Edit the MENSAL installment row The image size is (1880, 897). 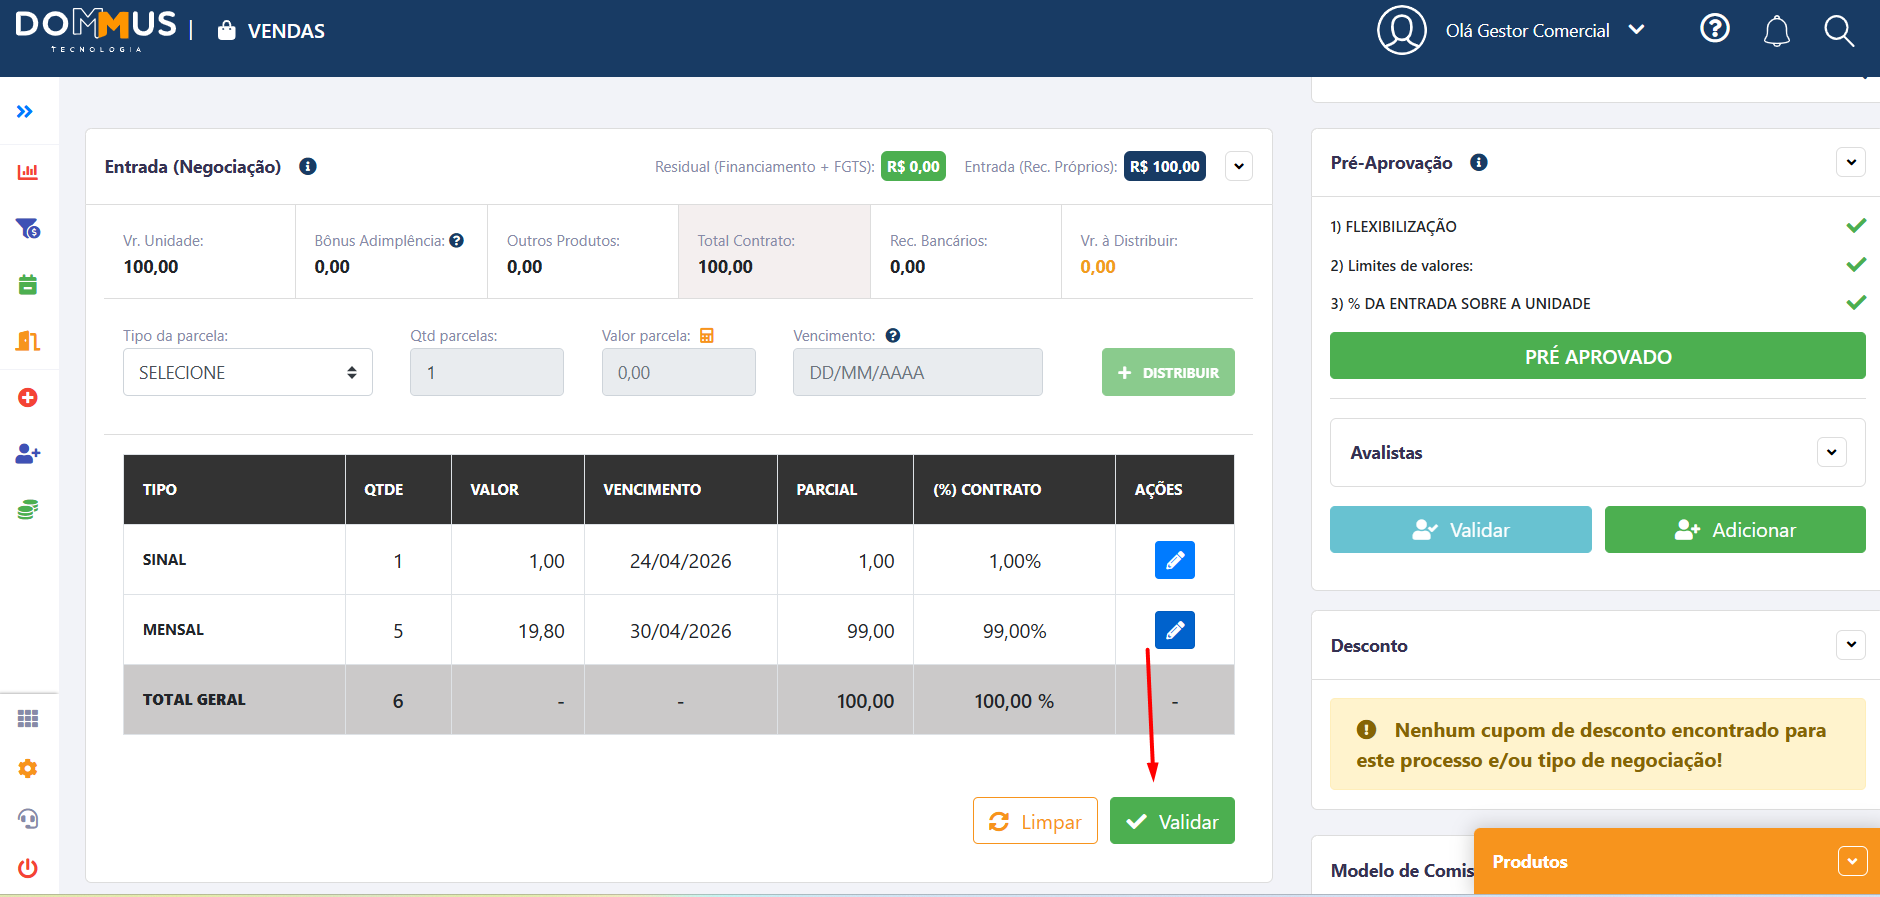coord(1174,630)
